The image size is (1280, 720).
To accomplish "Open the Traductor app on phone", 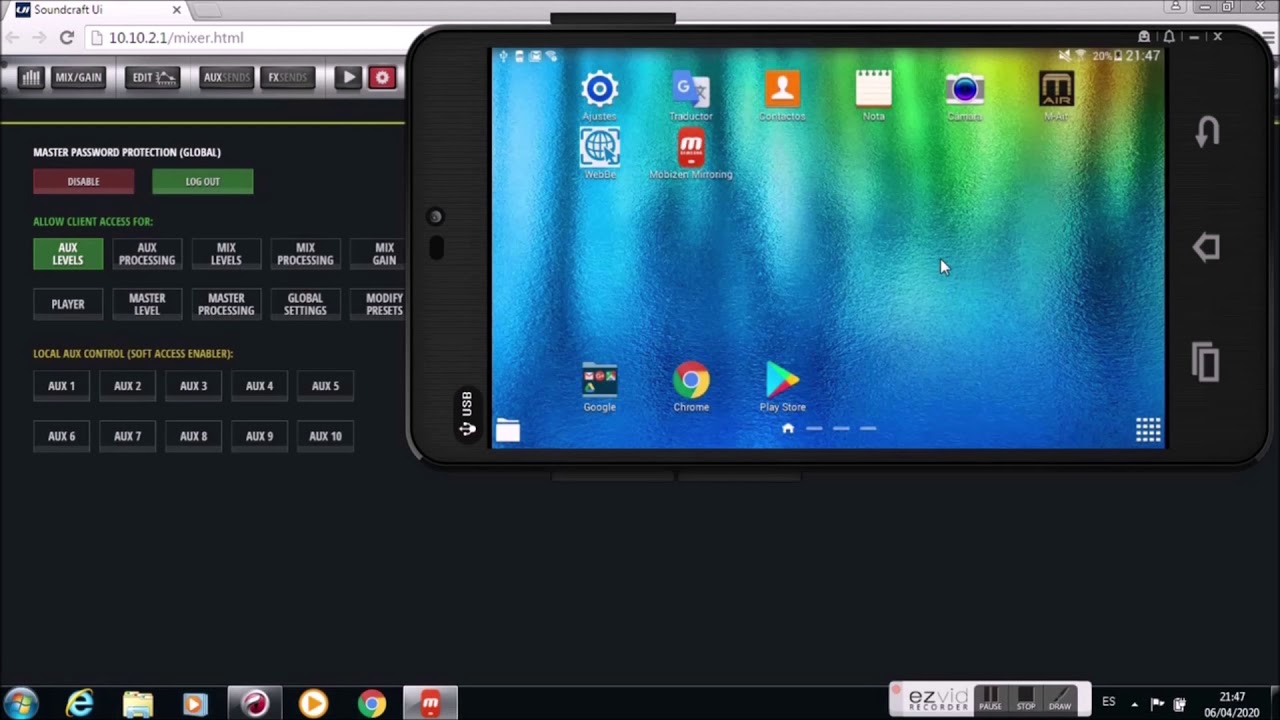I will [691, 95].
